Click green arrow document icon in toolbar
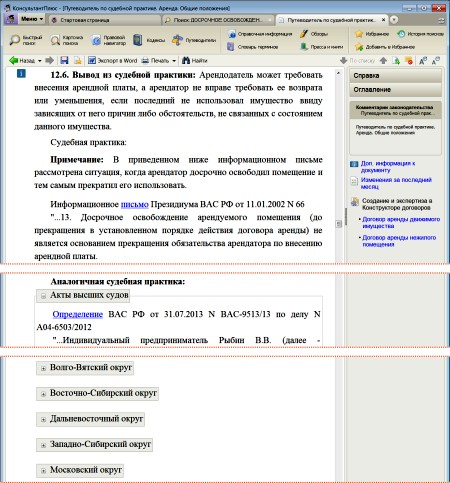The image size is (450, 483). [396, 61]
